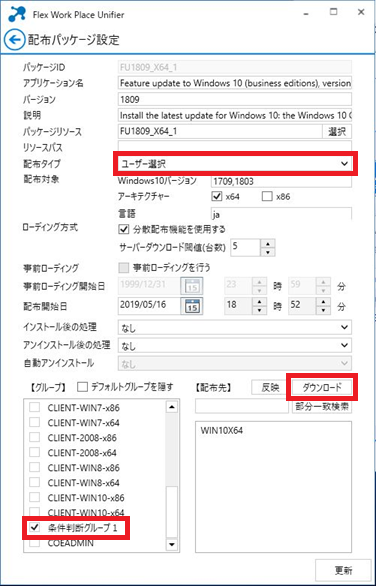Click the 配布開始日 date field

150,306
